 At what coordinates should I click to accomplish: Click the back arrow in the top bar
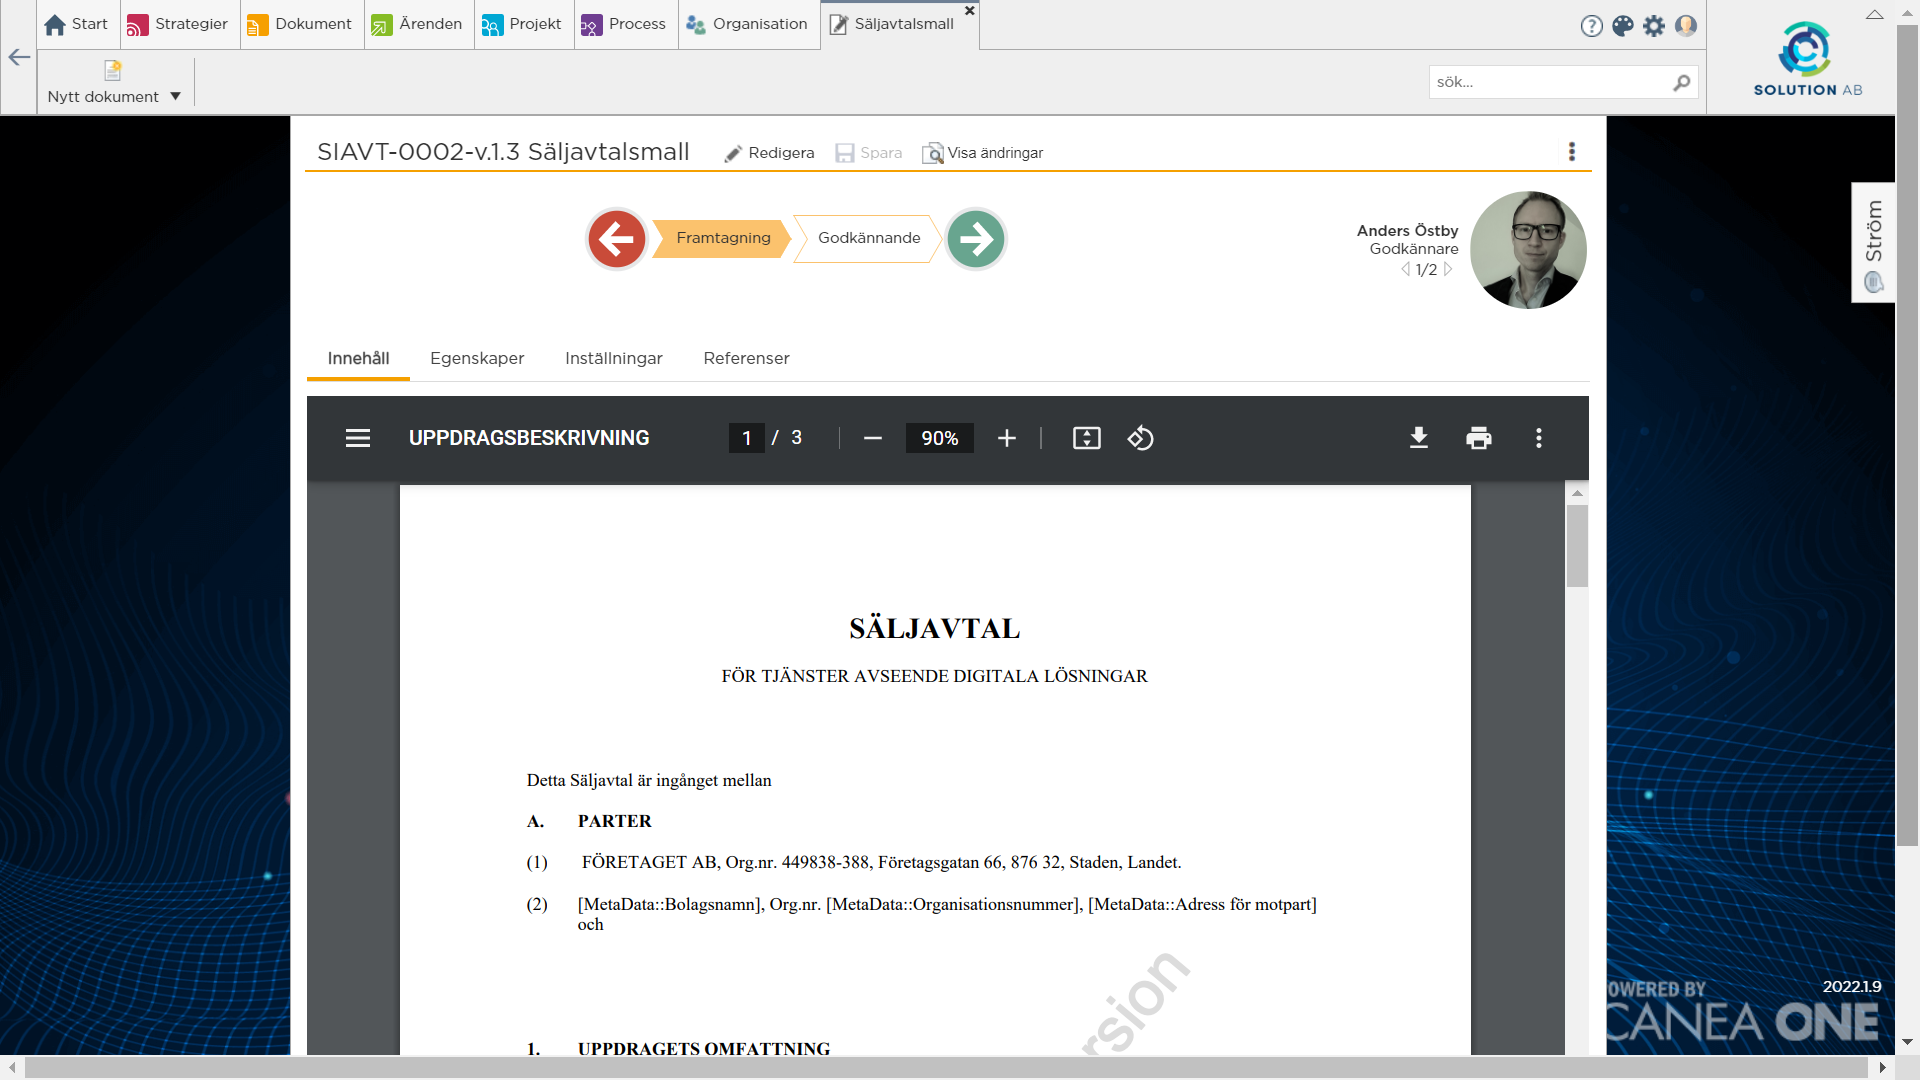[19, 57]
